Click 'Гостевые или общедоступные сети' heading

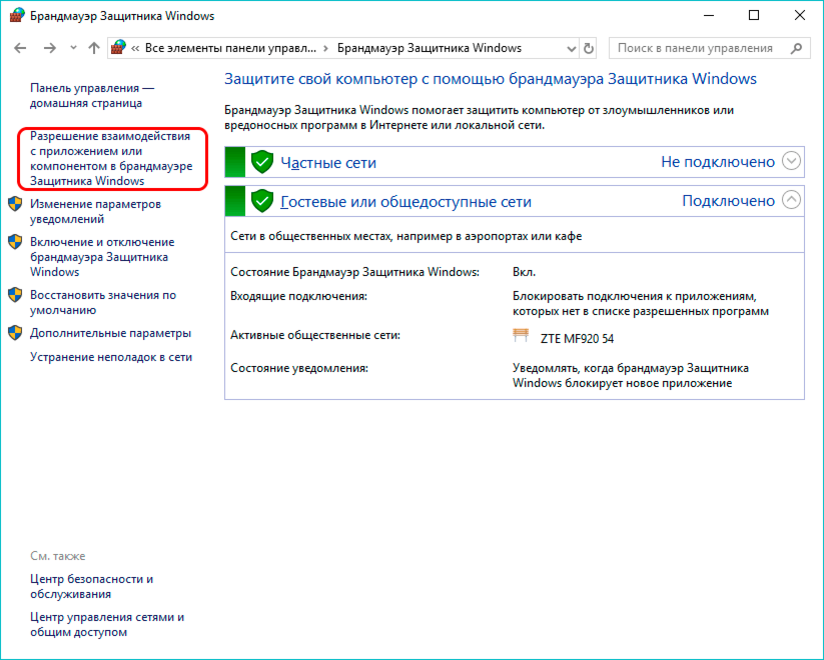(406, 201)
